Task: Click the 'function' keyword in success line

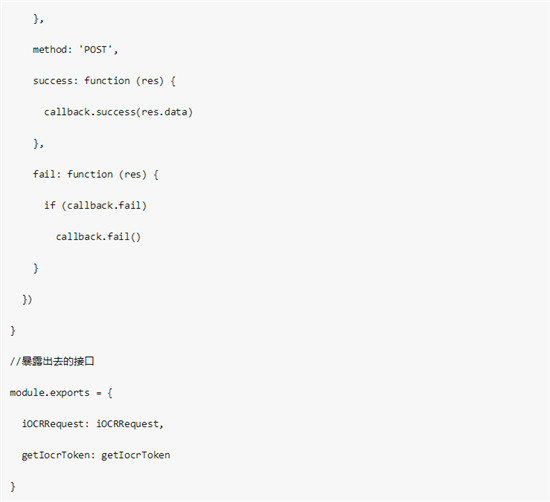Action: pyautogui.click(x=107, y=81)
